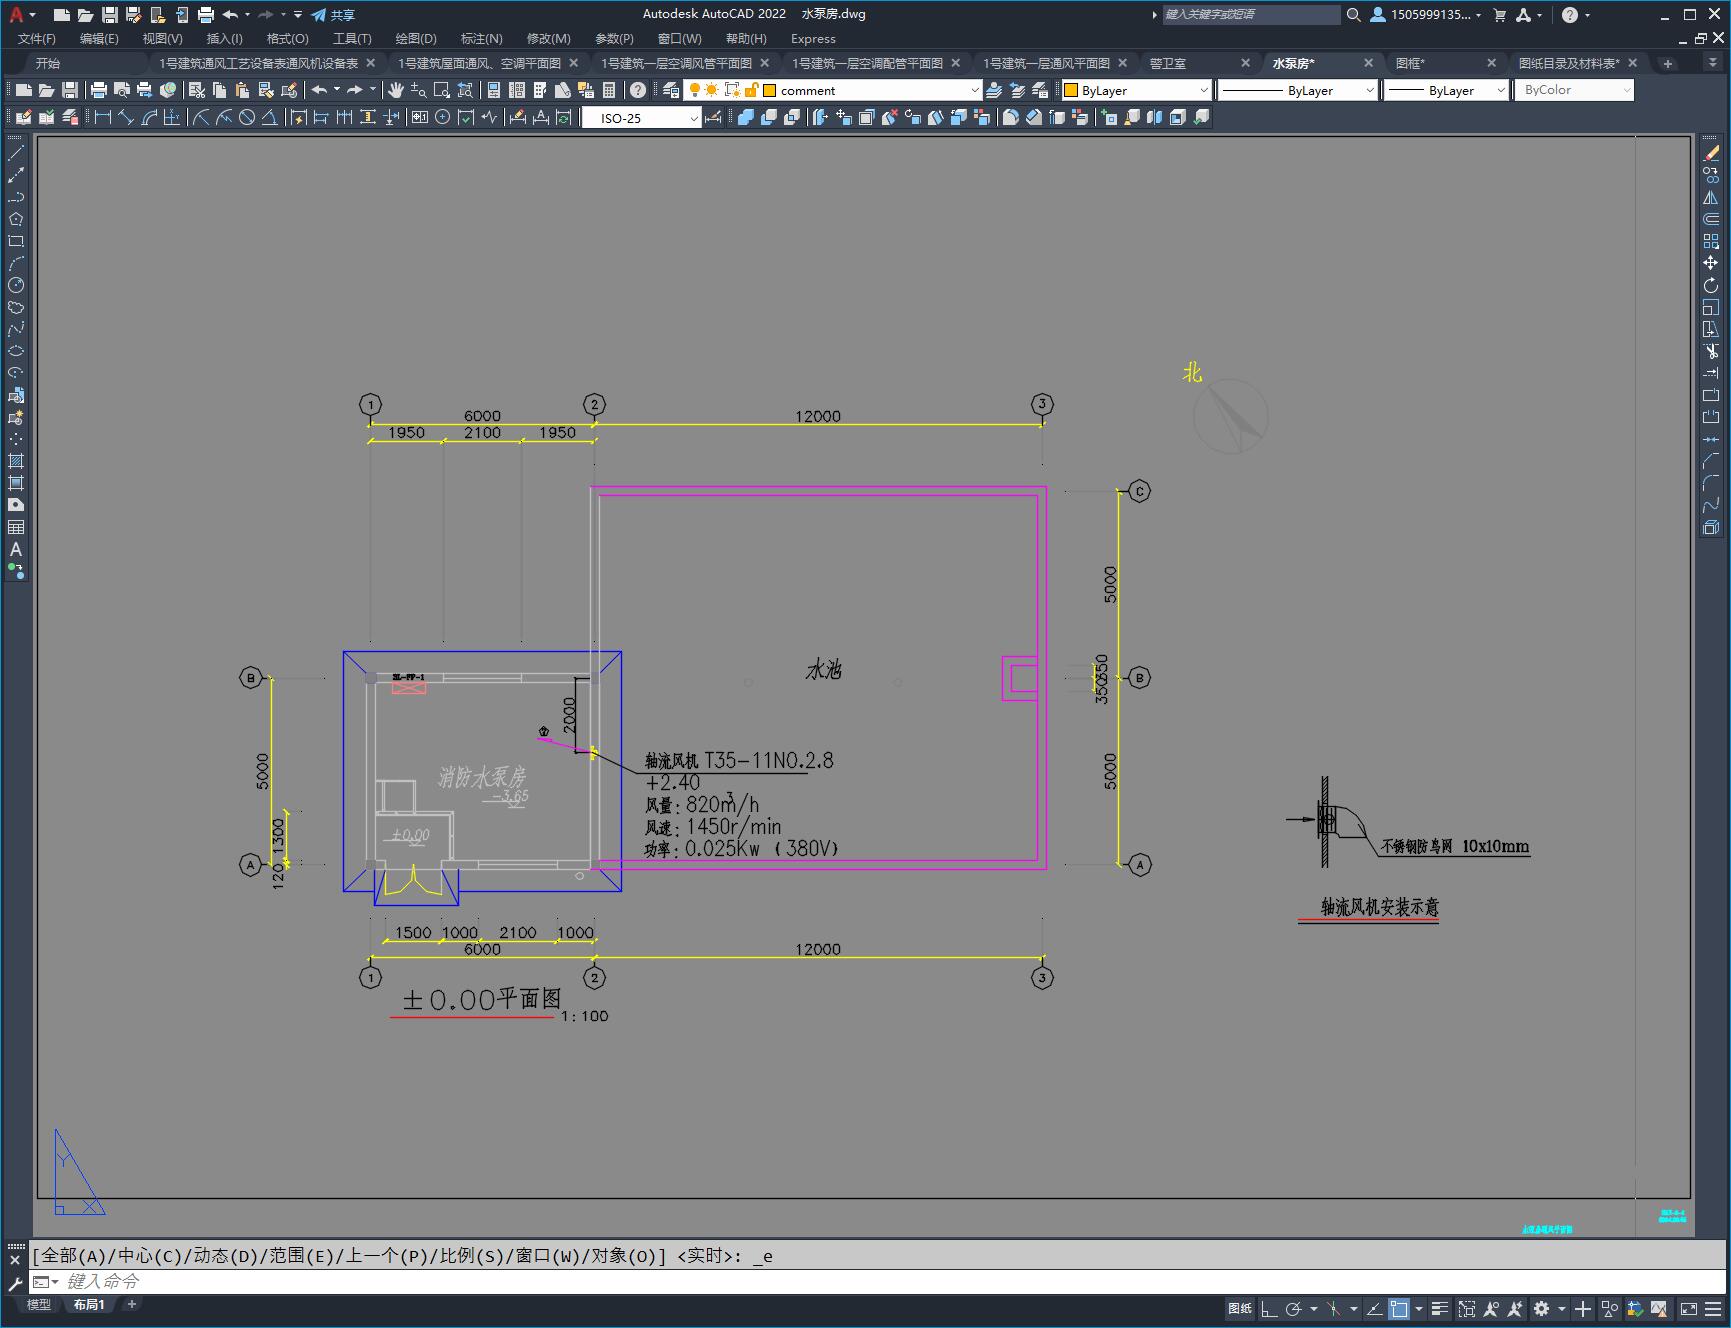Screen dimensions: 1731x1328
Task: Choose the Hatch tool
Action: coord(16,461)
